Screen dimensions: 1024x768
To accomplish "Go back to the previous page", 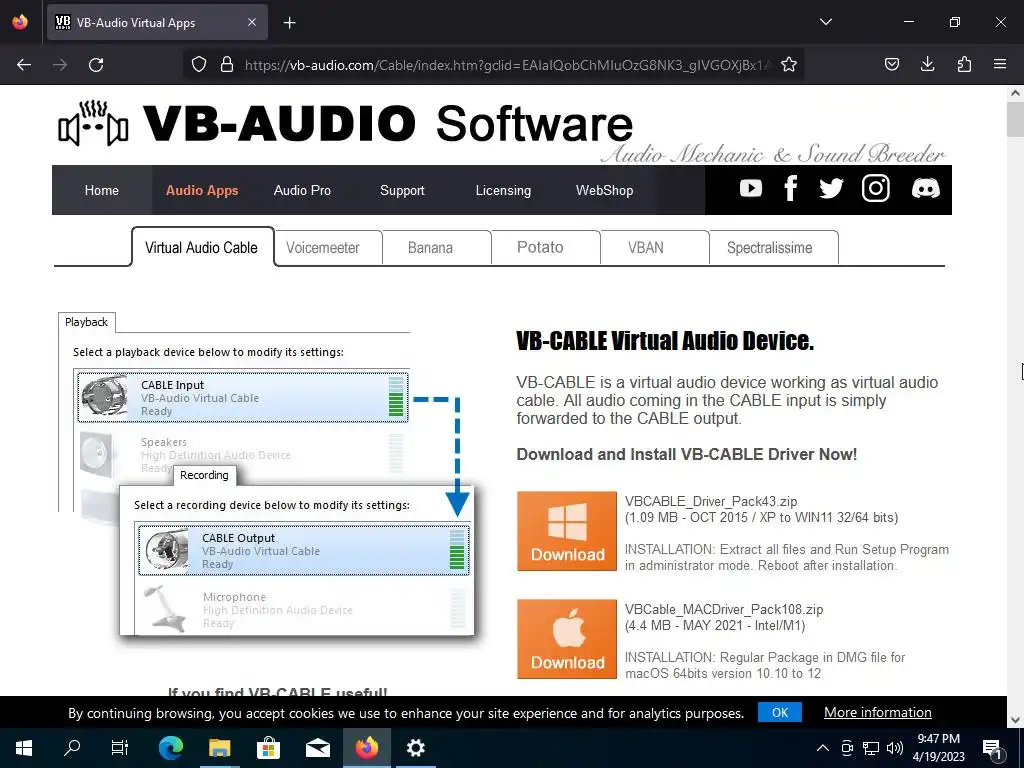I will 24,65.
